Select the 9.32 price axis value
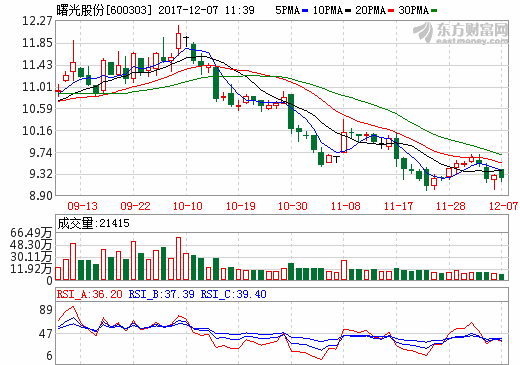520x365 pixels. 41,174
